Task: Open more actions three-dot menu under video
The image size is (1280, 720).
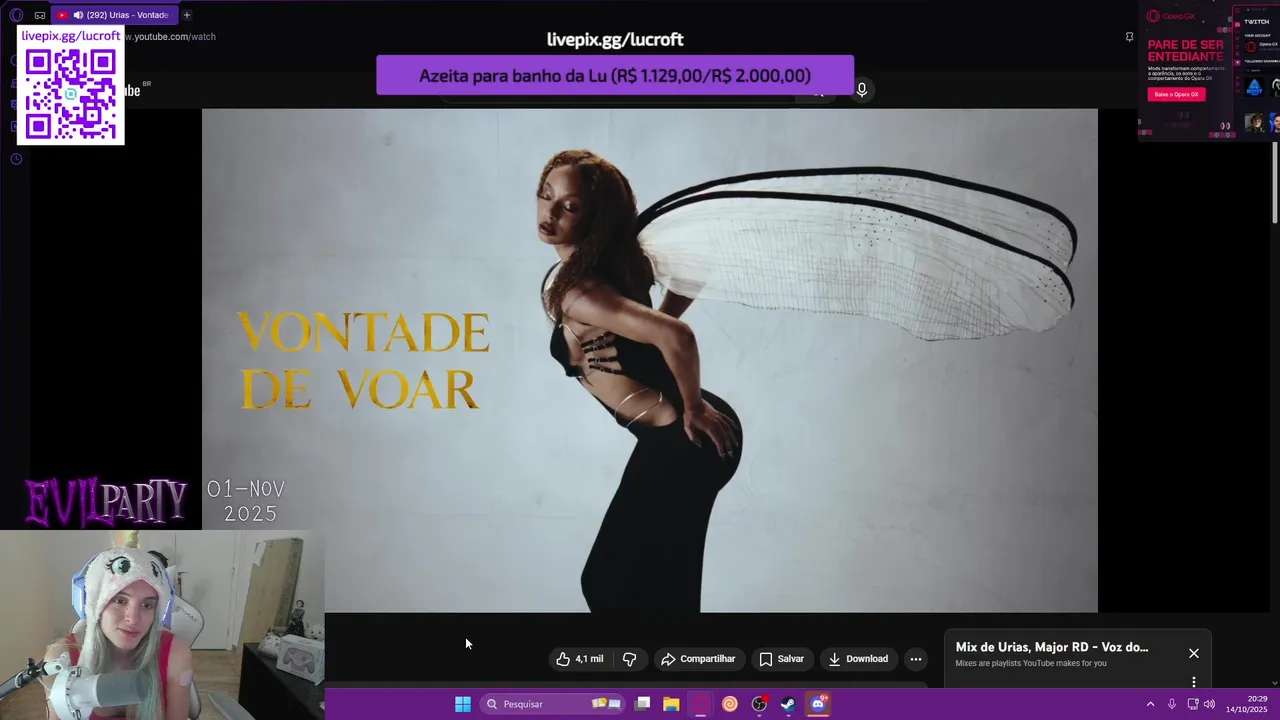Action: pyautogui.click(x=915, y=659)
